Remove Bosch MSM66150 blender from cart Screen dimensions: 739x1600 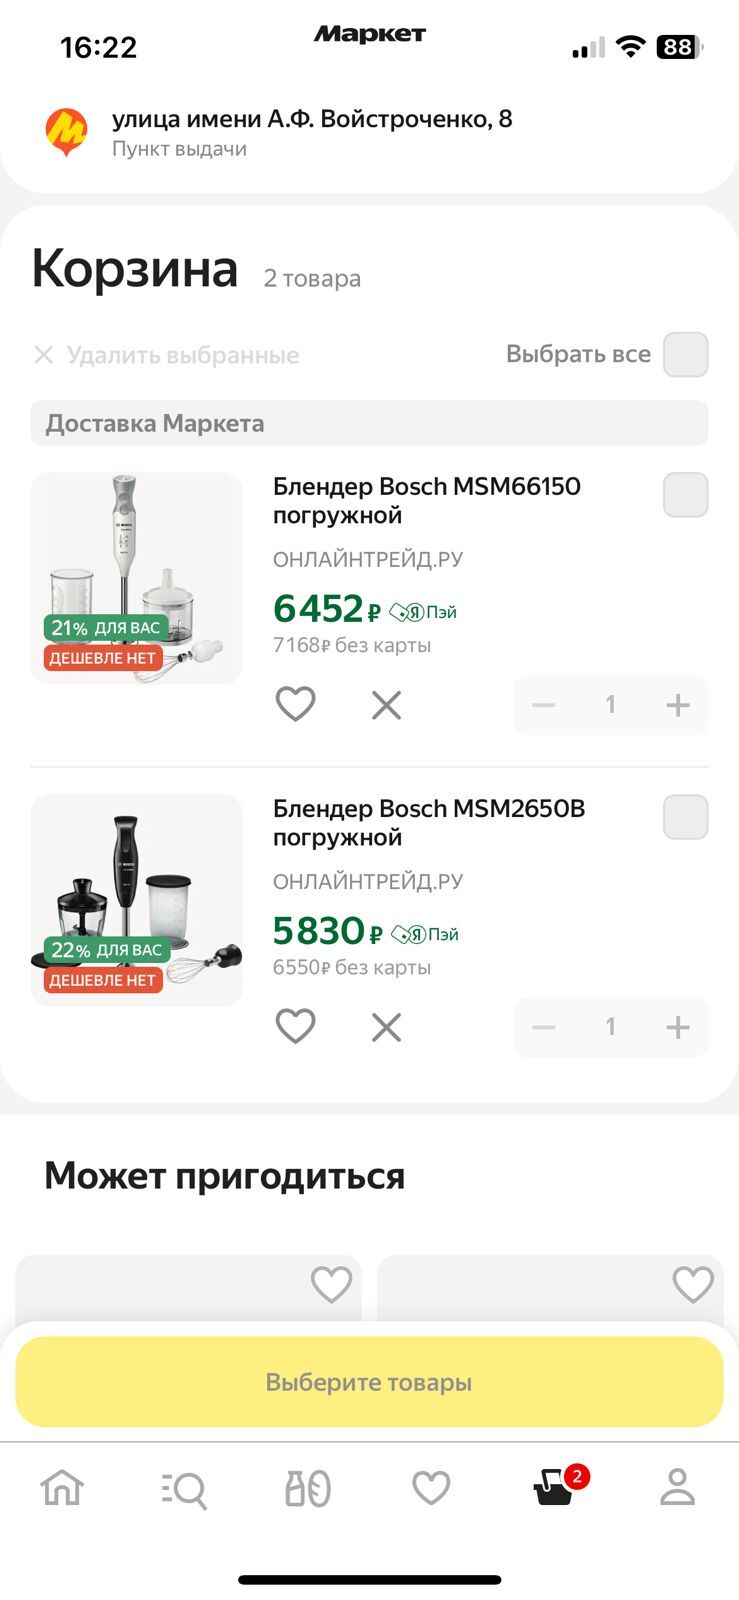click(x=386, y=705)
